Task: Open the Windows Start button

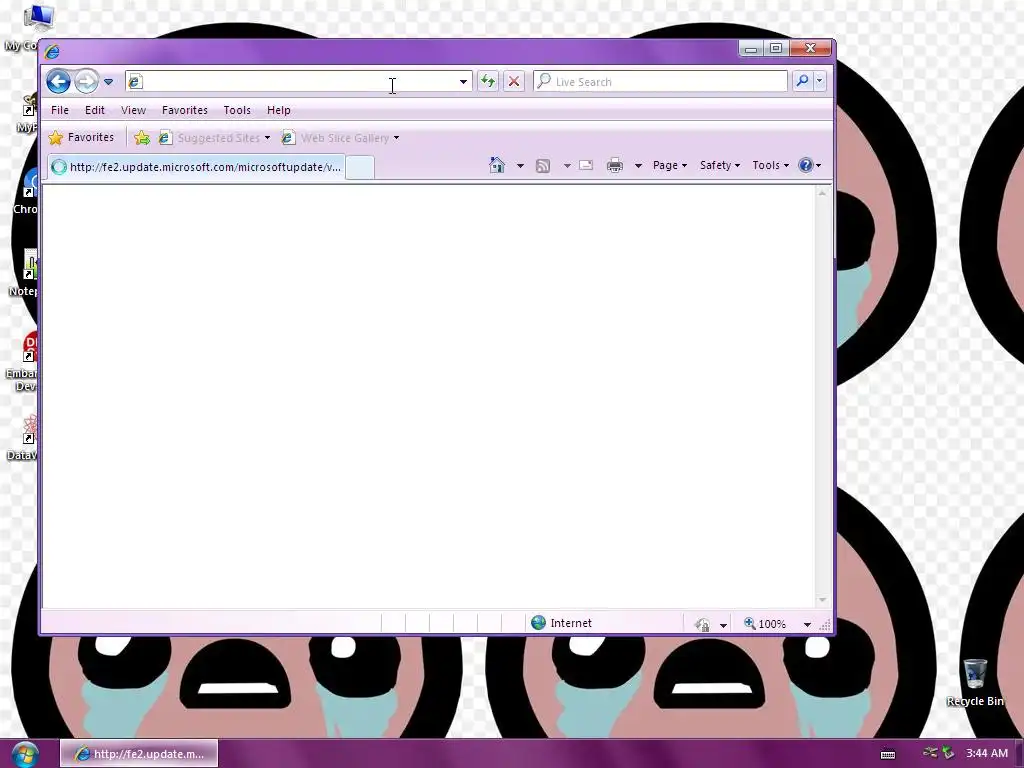Action: (24, 755)
